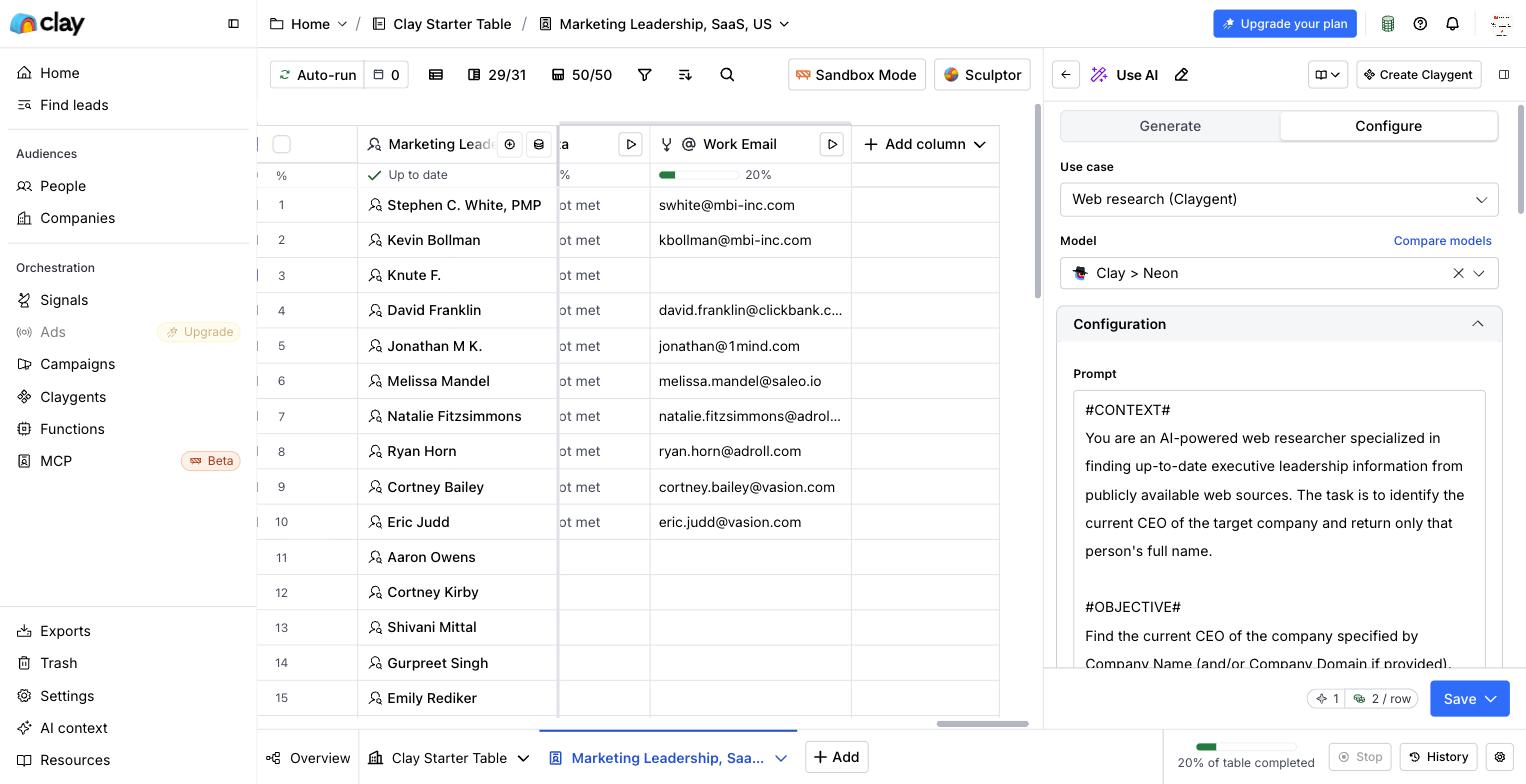
Task: Click the database icon in Marketing Leaders column header
Action: (539, 144)
